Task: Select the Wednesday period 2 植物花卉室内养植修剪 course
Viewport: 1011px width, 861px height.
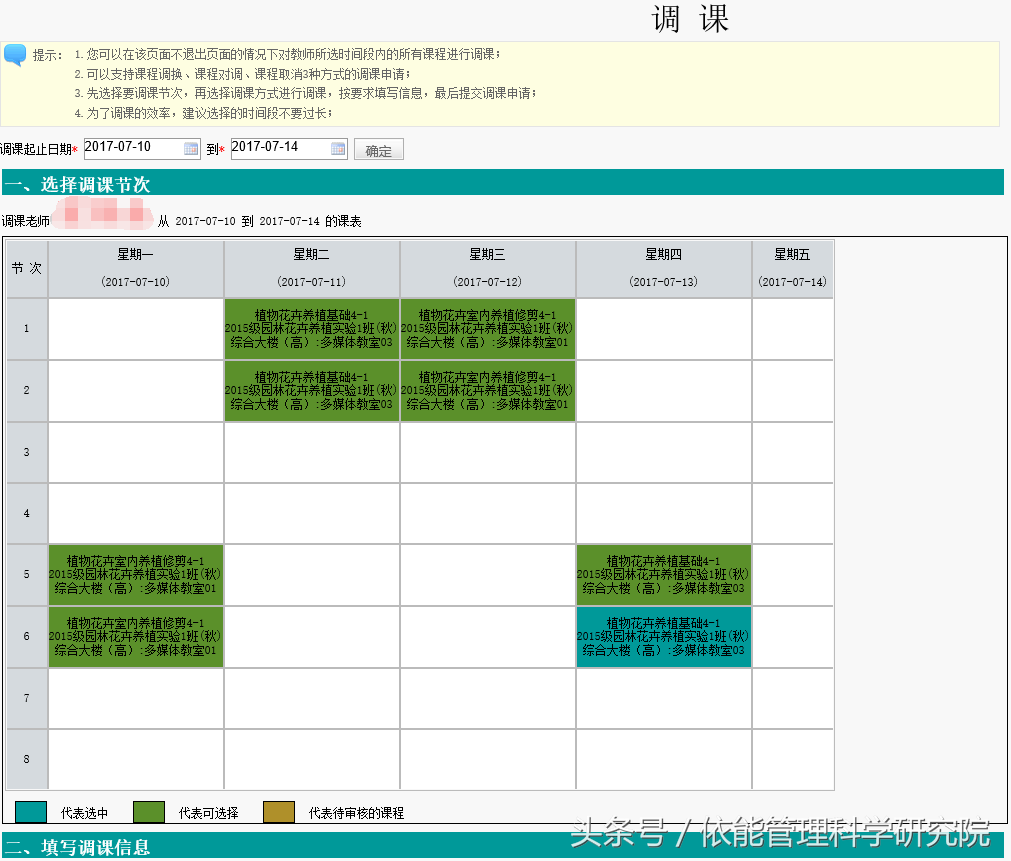Action: point(487,390)
